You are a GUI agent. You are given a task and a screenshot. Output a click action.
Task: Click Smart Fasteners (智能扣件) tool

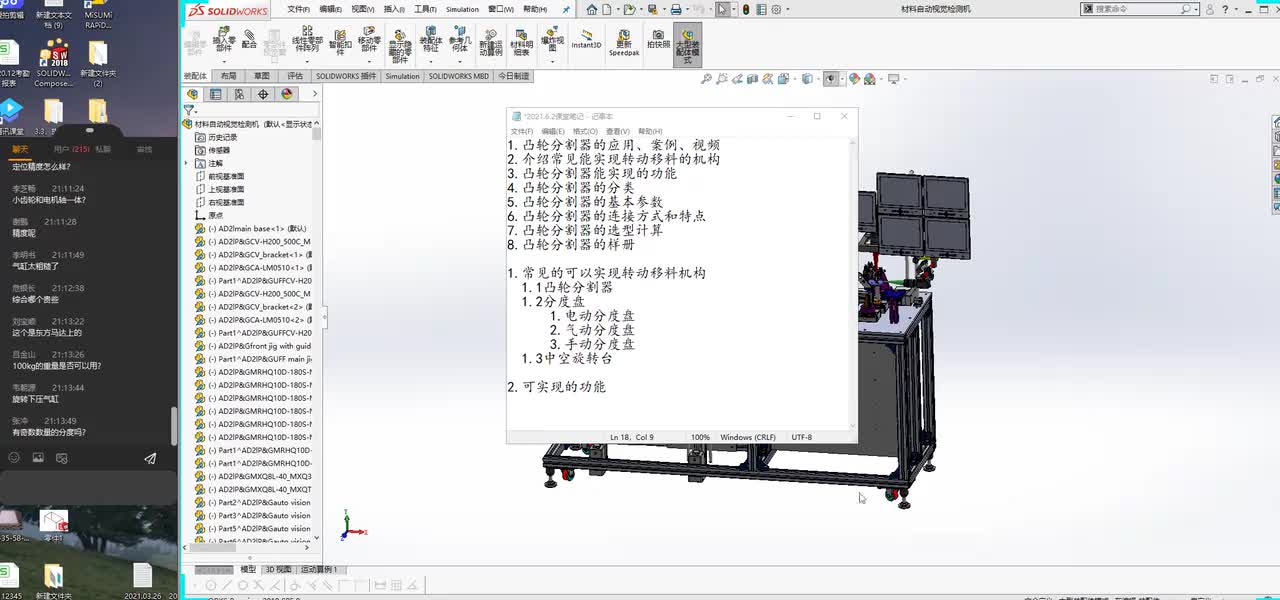[340, 41]
